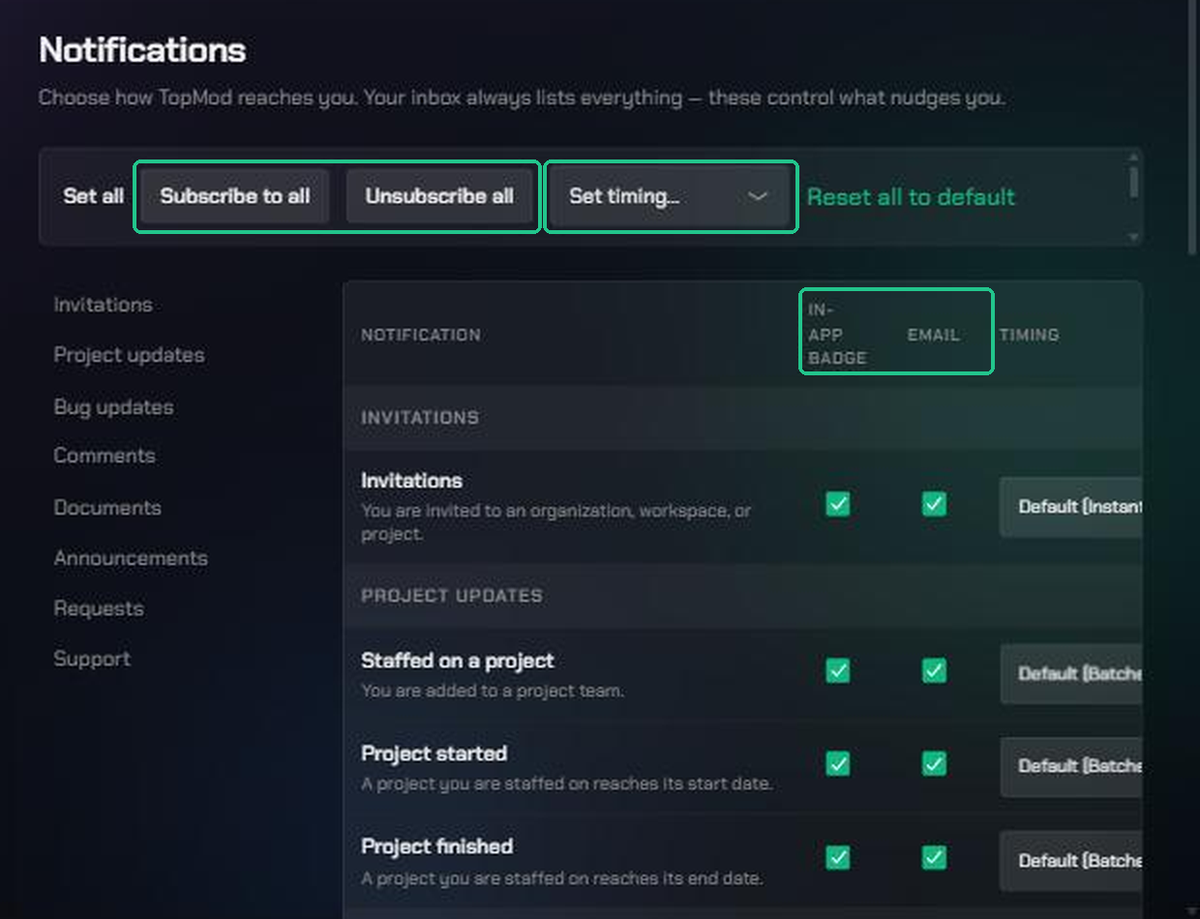
Task: Toggle in-app badge for Invitations
Action: 838,504
